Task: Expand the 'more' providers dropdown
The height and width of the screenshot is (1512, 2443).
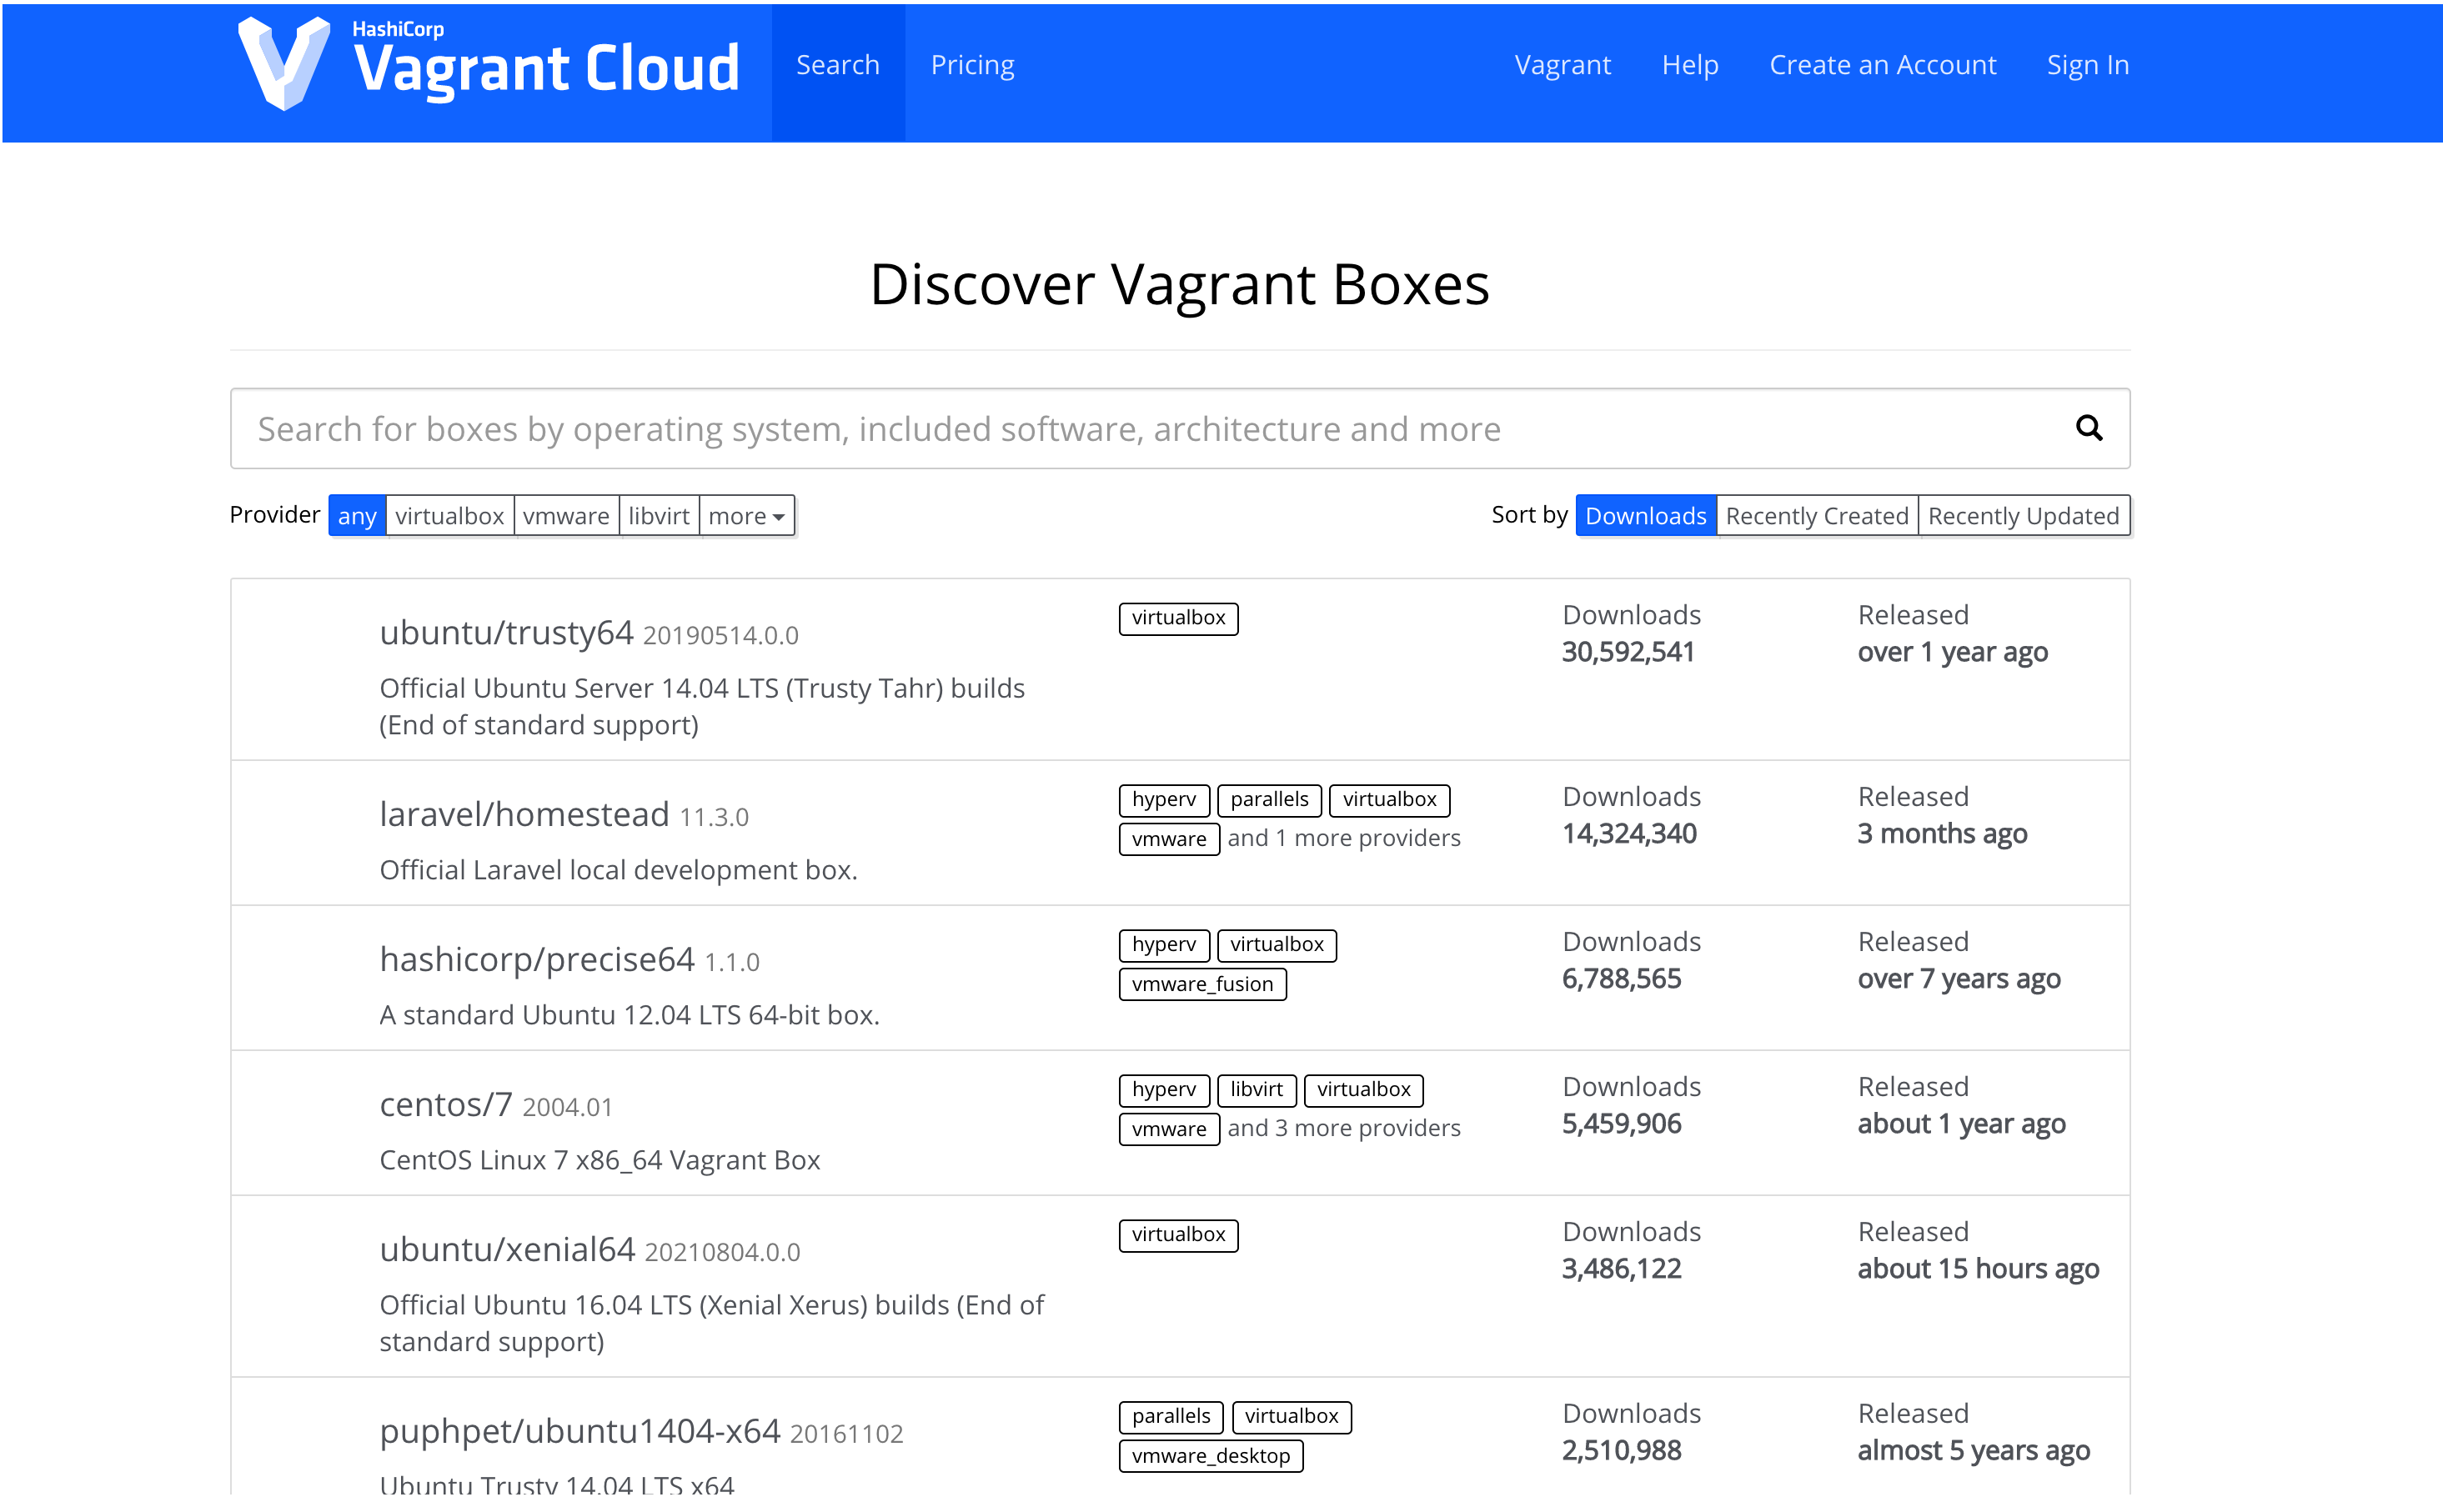Action: 746,516
